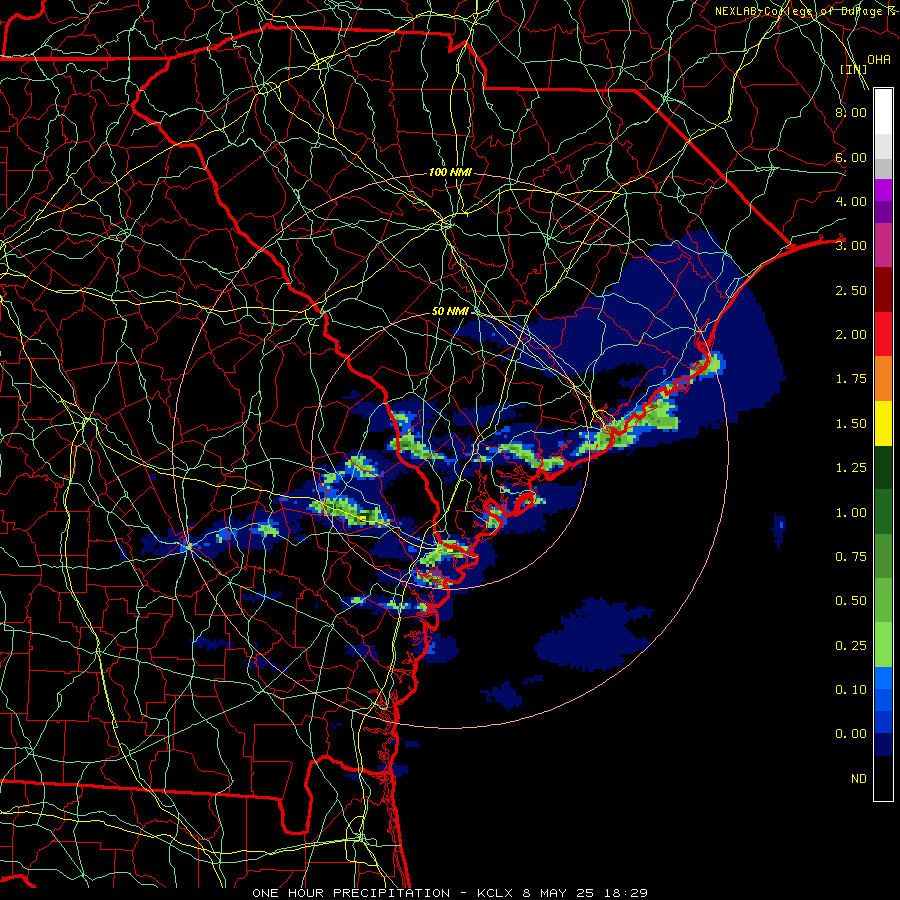Viewport: 900px width, 900px height.
Task: Select the orange 1.75 legend swatch
Action: pos(883,378)
